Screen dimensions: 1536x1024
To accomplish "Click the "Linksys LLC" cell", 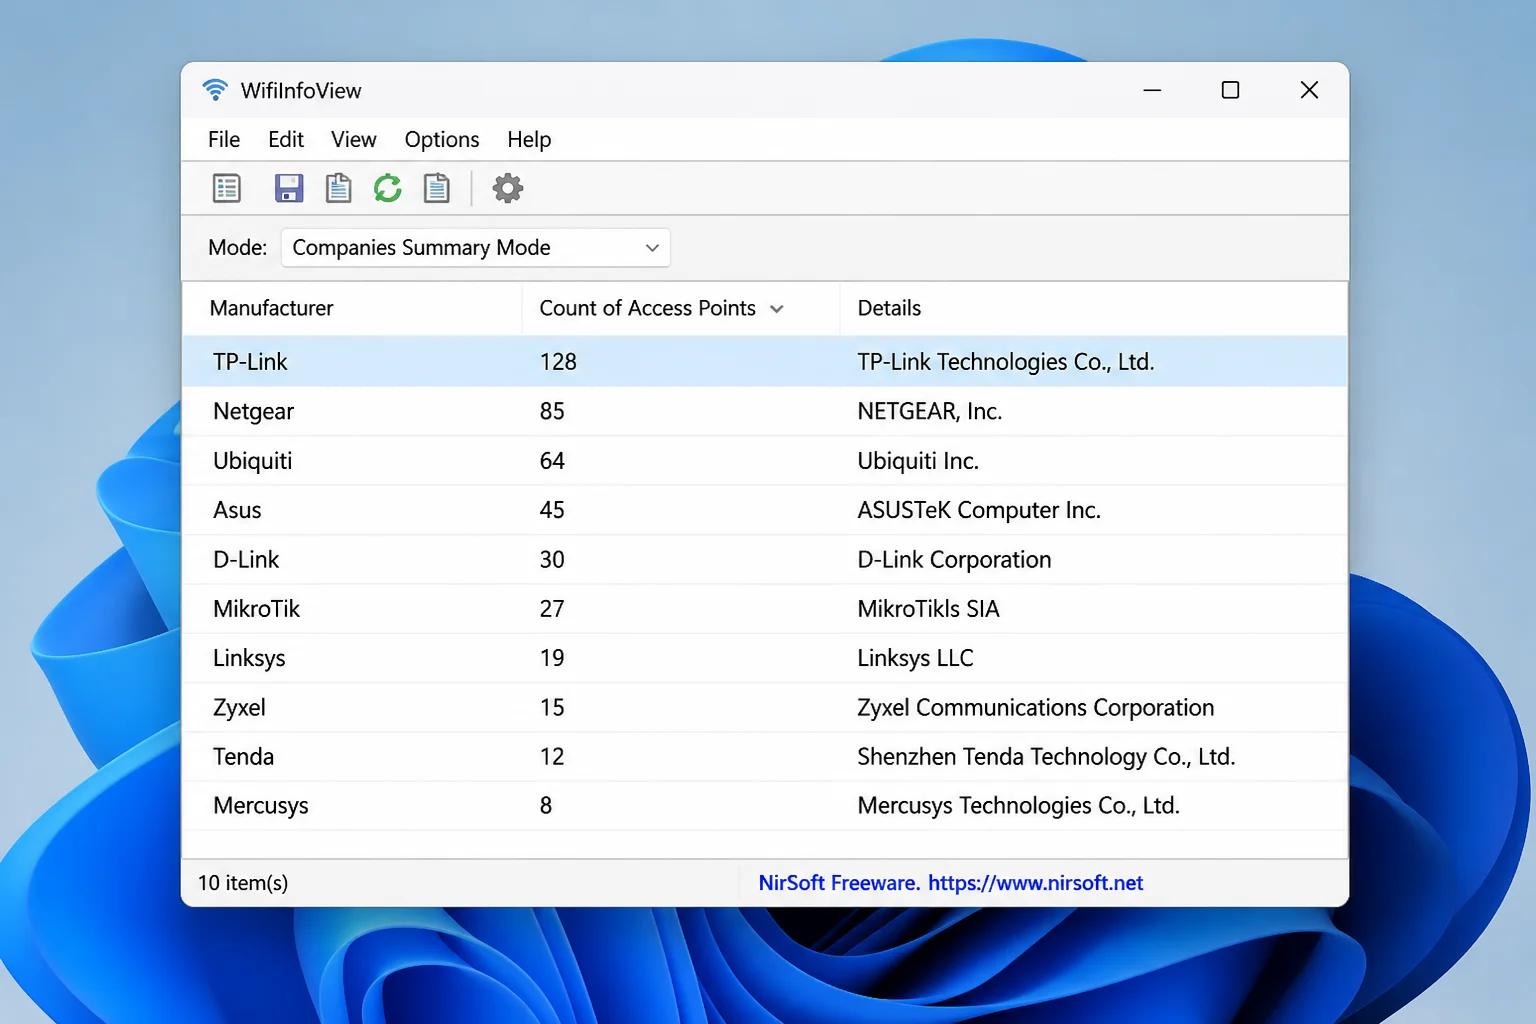I will pyautogui.click(x=915, y=658).
